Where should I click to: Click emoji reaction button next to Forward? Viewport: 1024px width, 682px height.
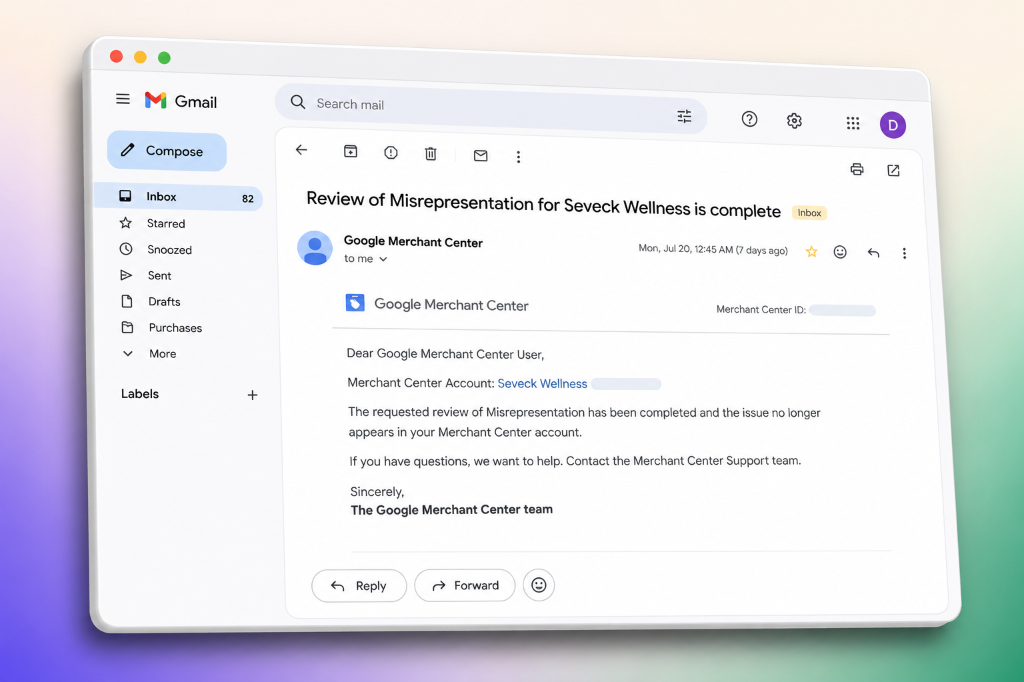pyautogui.click(x=539, y=585)
